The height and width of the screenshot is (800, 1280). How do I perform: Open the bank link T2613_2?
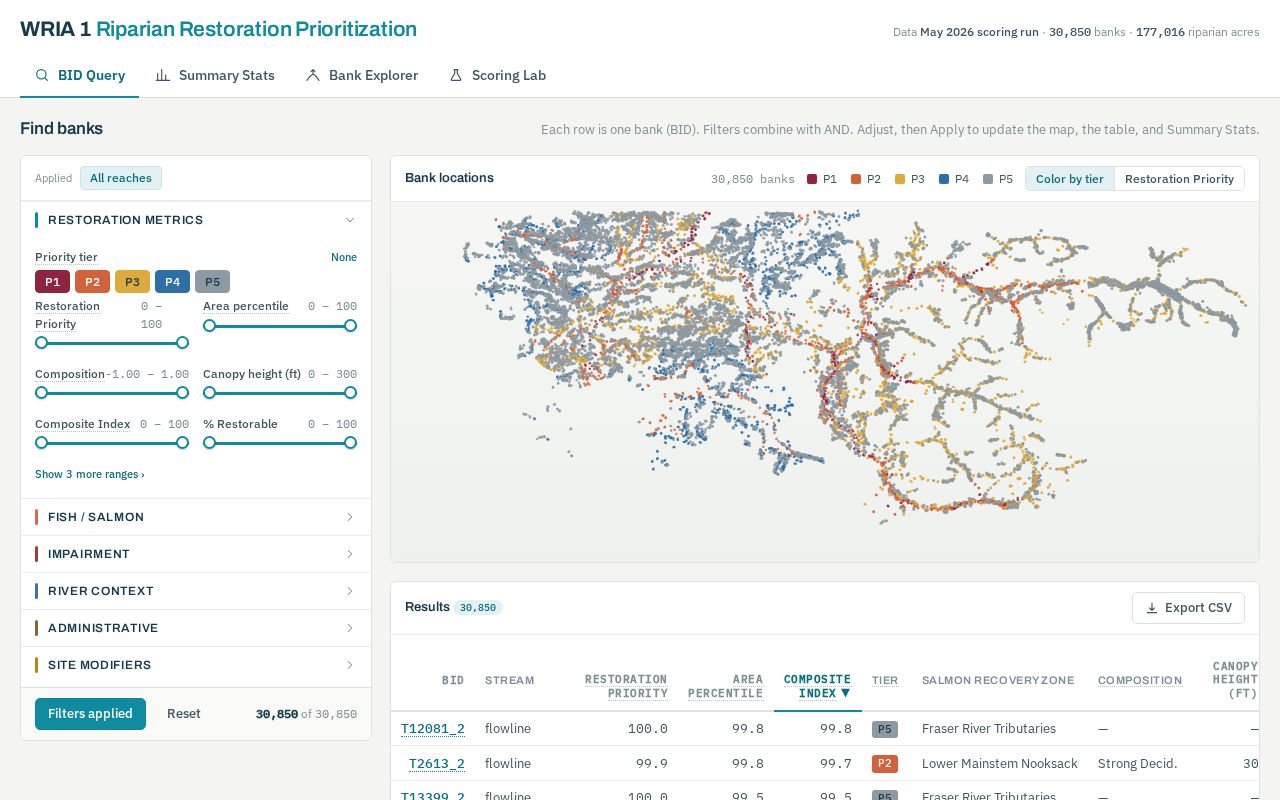437,764
